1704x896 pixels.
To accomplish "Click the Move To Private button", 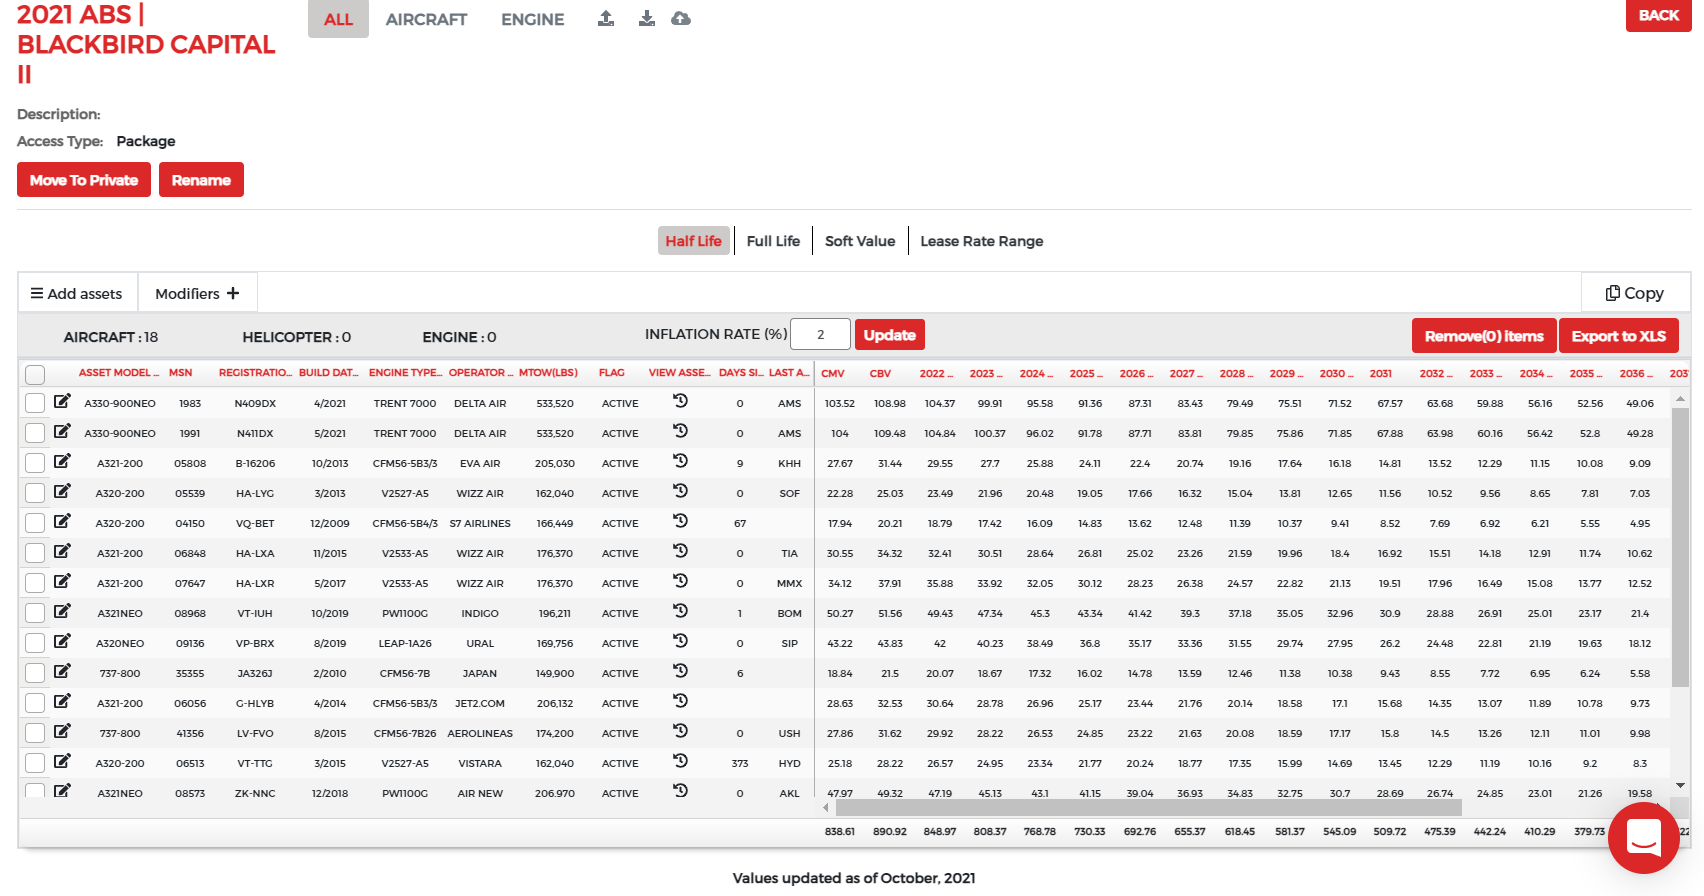I will (x=84, y=180).
